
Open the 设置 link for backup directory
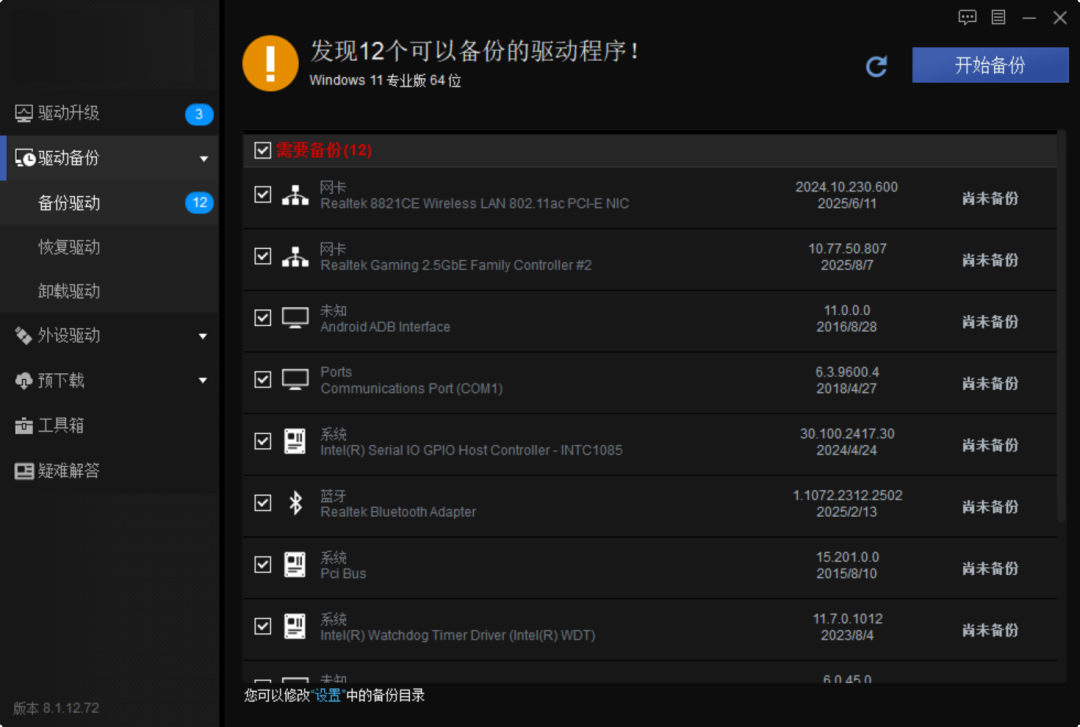pos(328,695)
